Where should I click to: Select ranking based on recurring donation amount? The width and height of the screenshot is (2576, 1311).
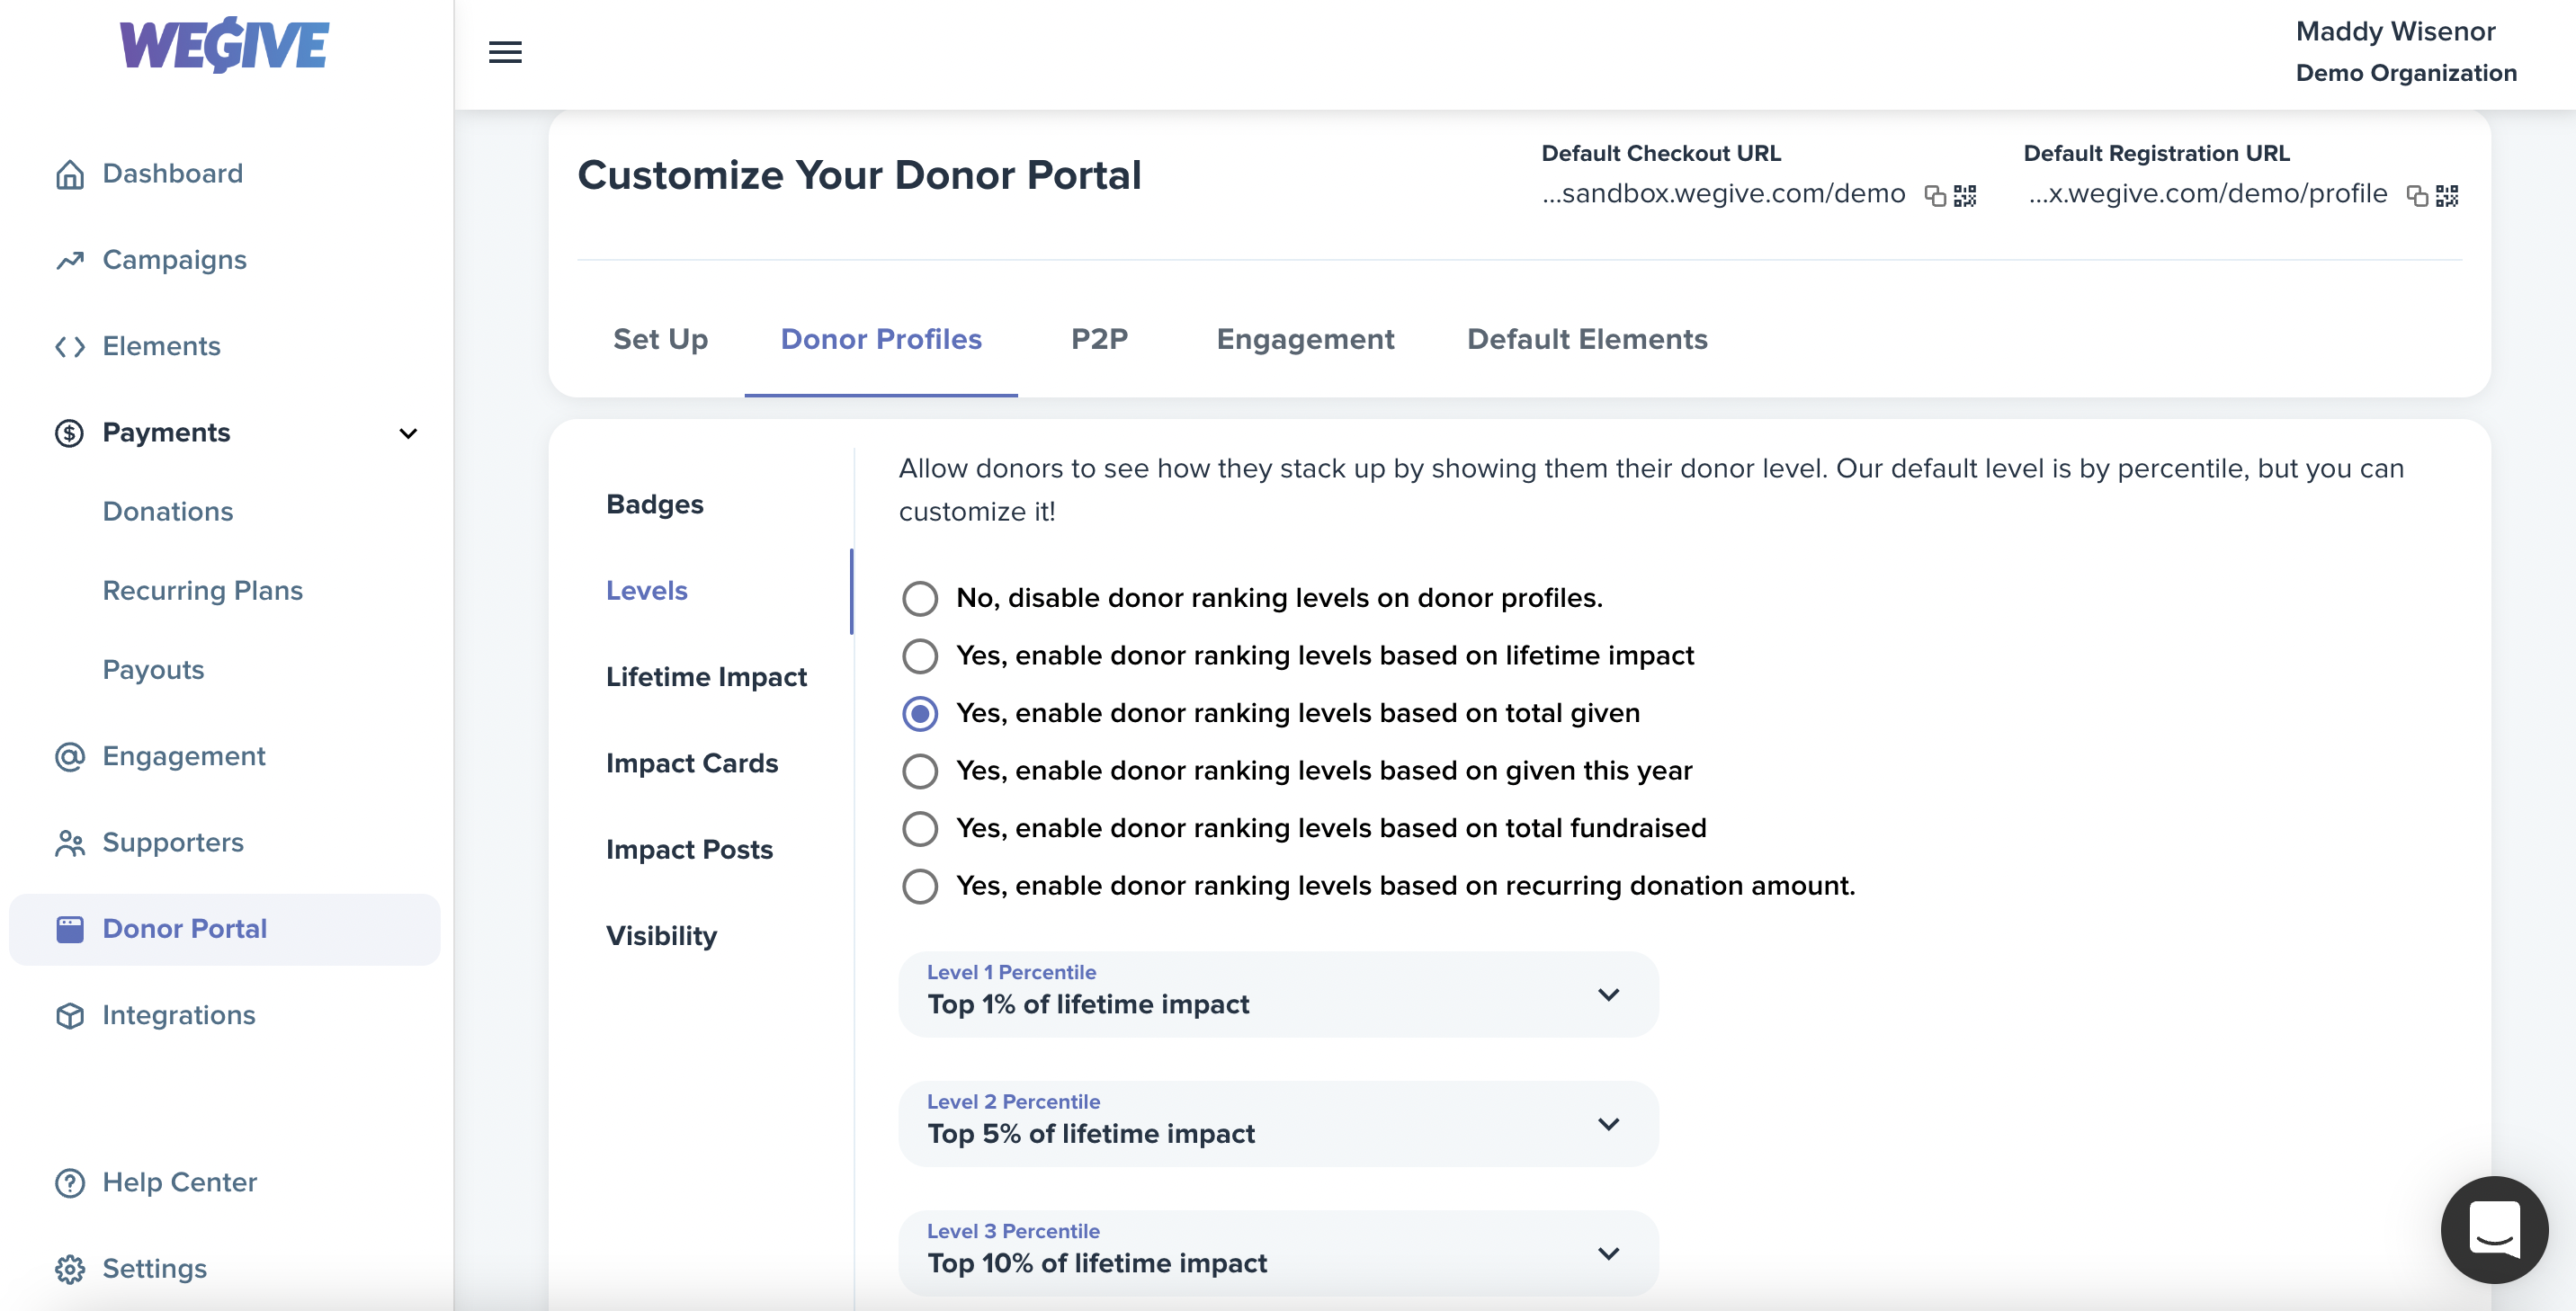coord(919,886)
